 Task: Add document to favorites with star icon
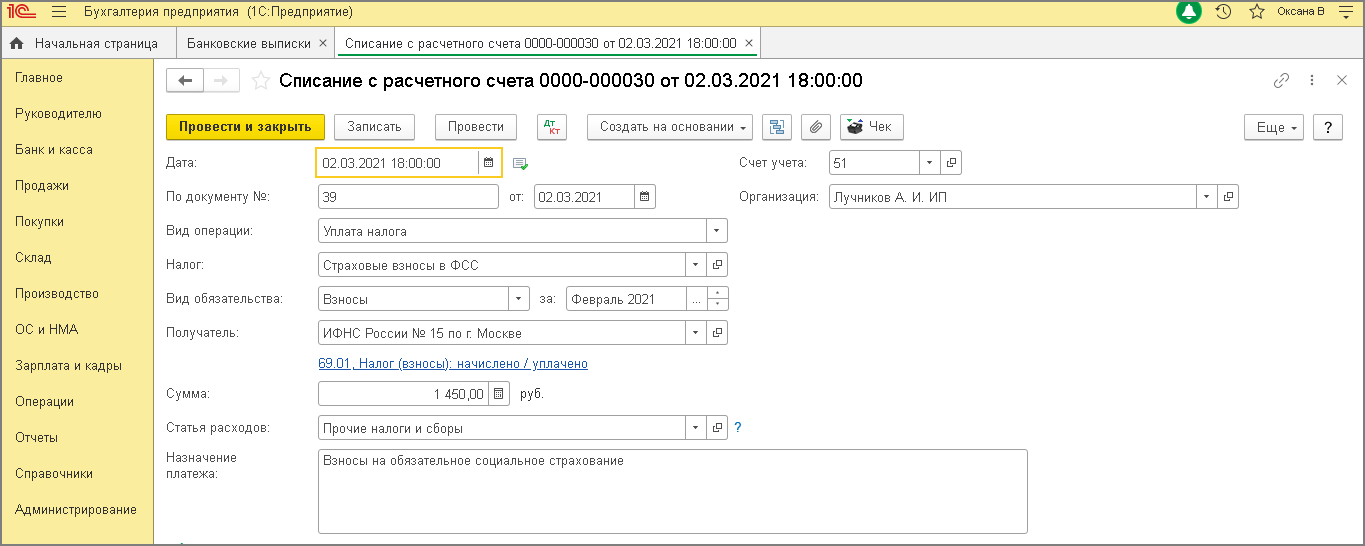tap(260, 81)
